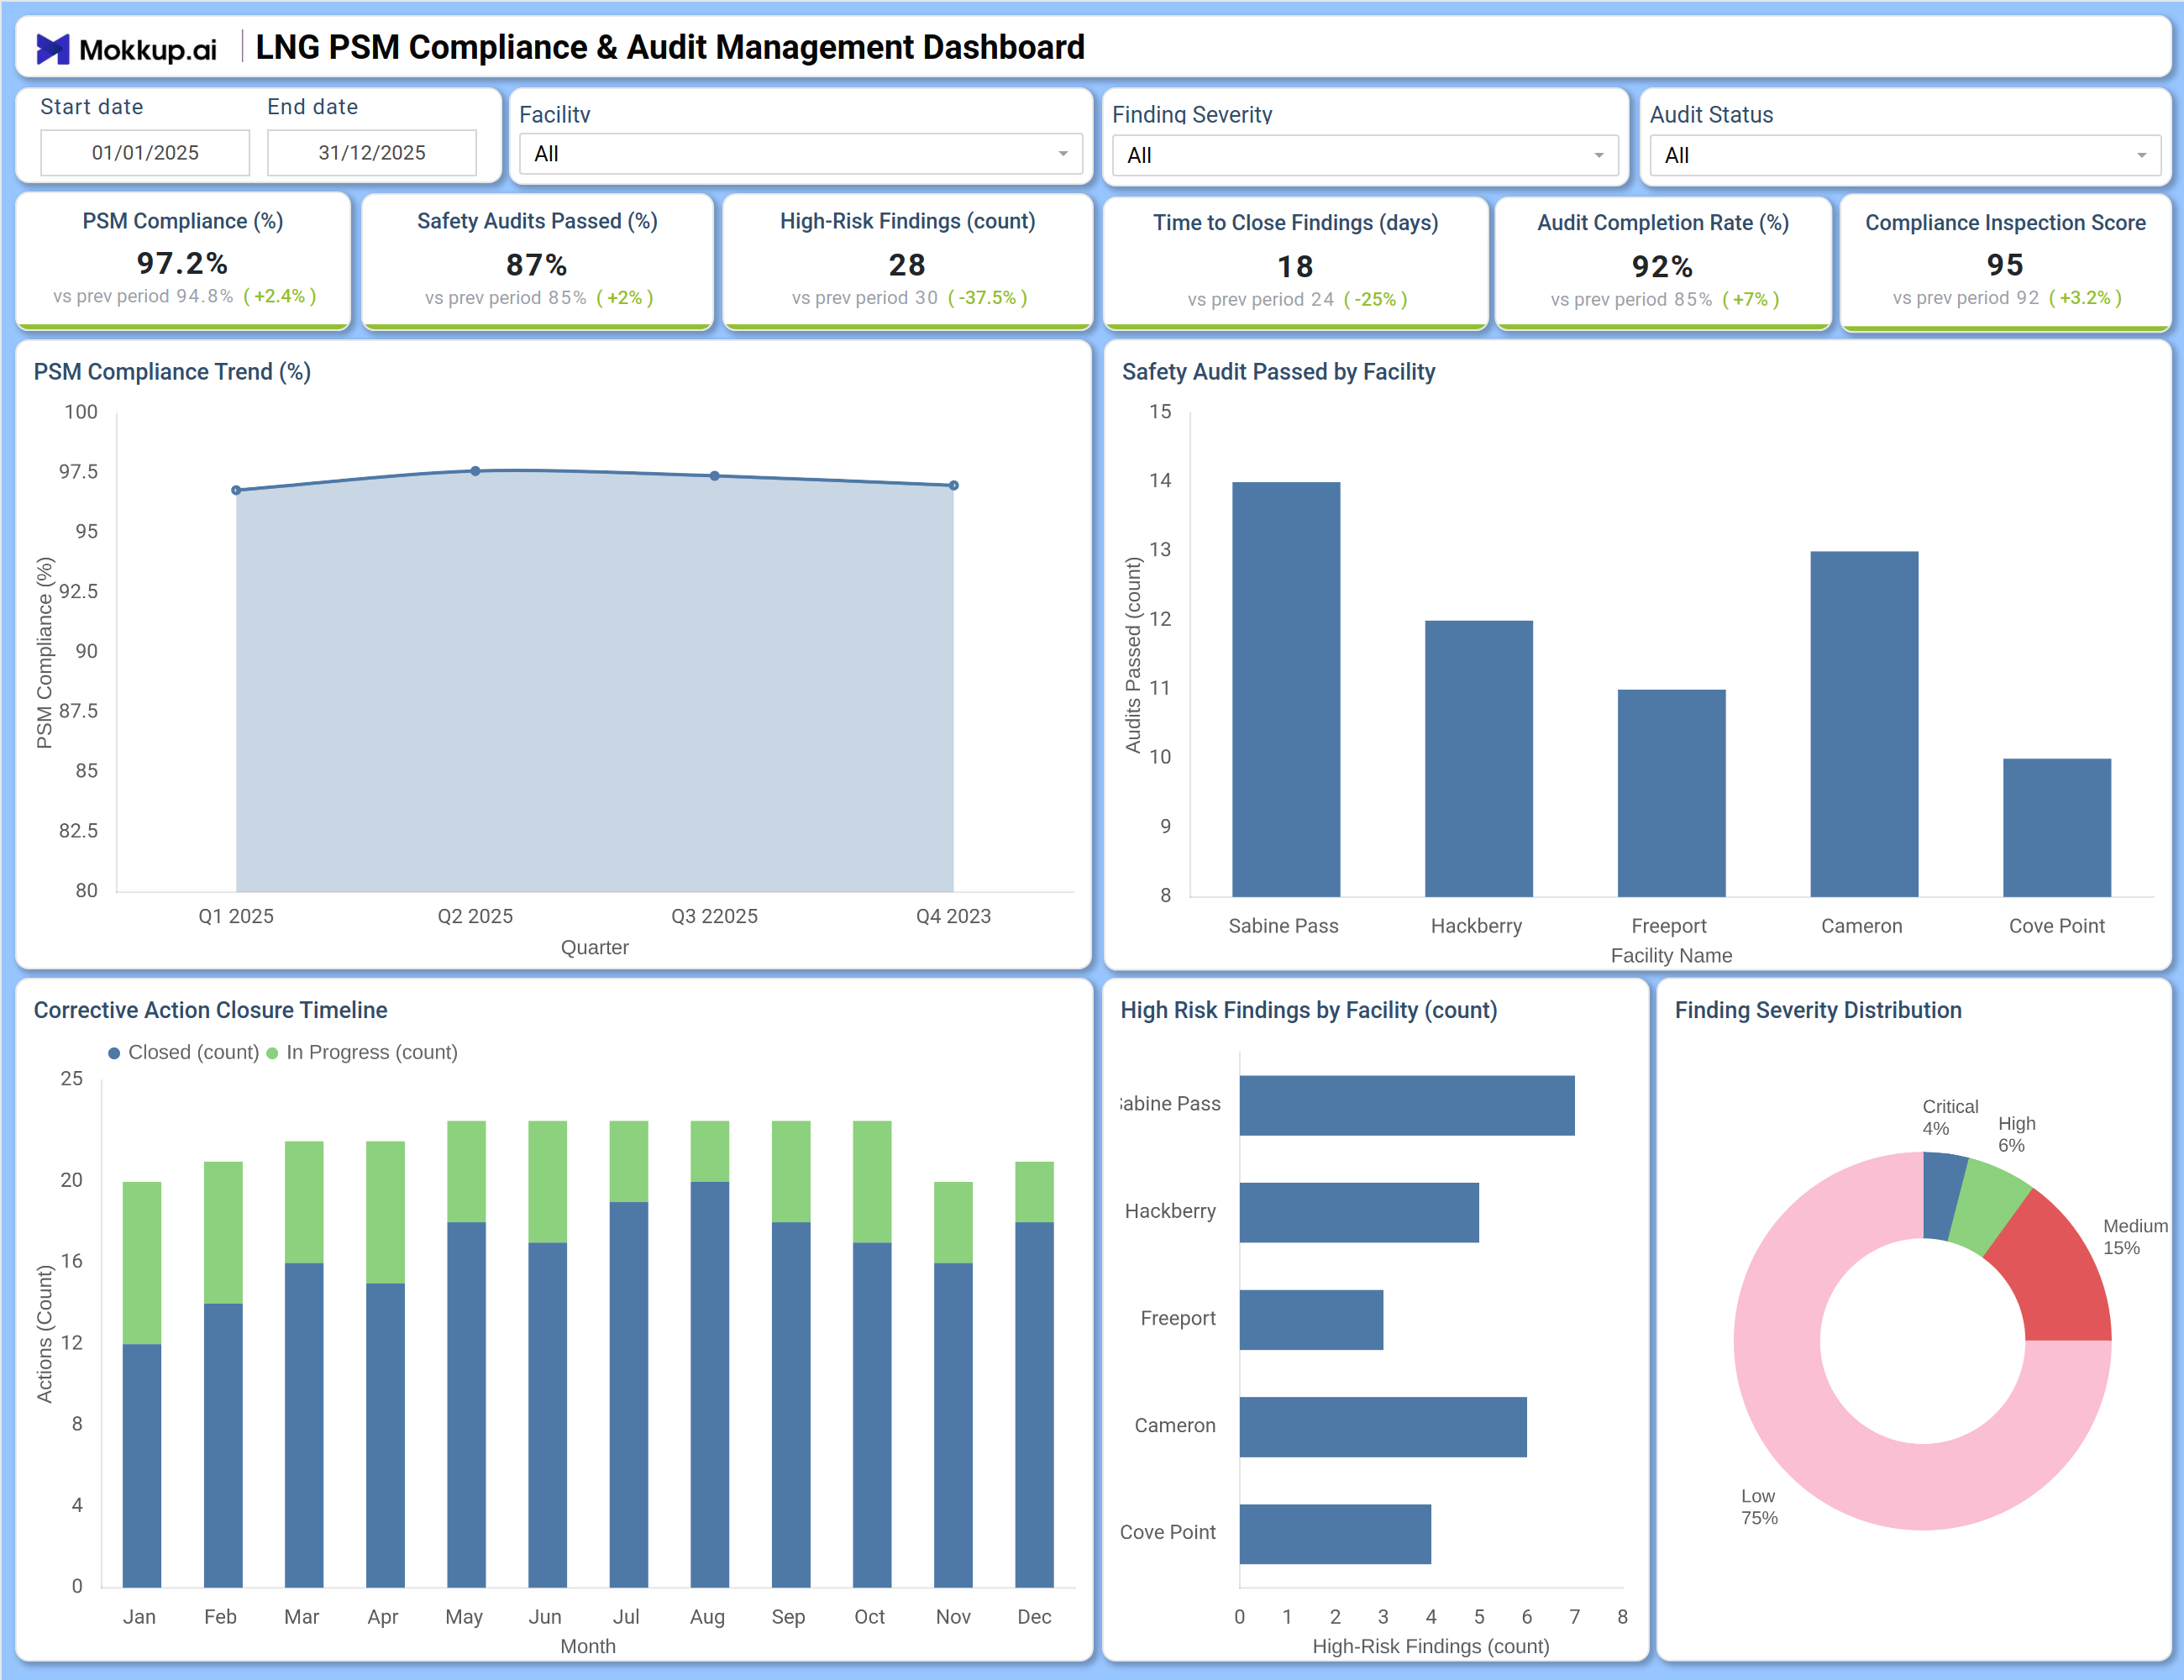Click the Safety Audit Passed by Facility title

click(x=1278, y=372)
